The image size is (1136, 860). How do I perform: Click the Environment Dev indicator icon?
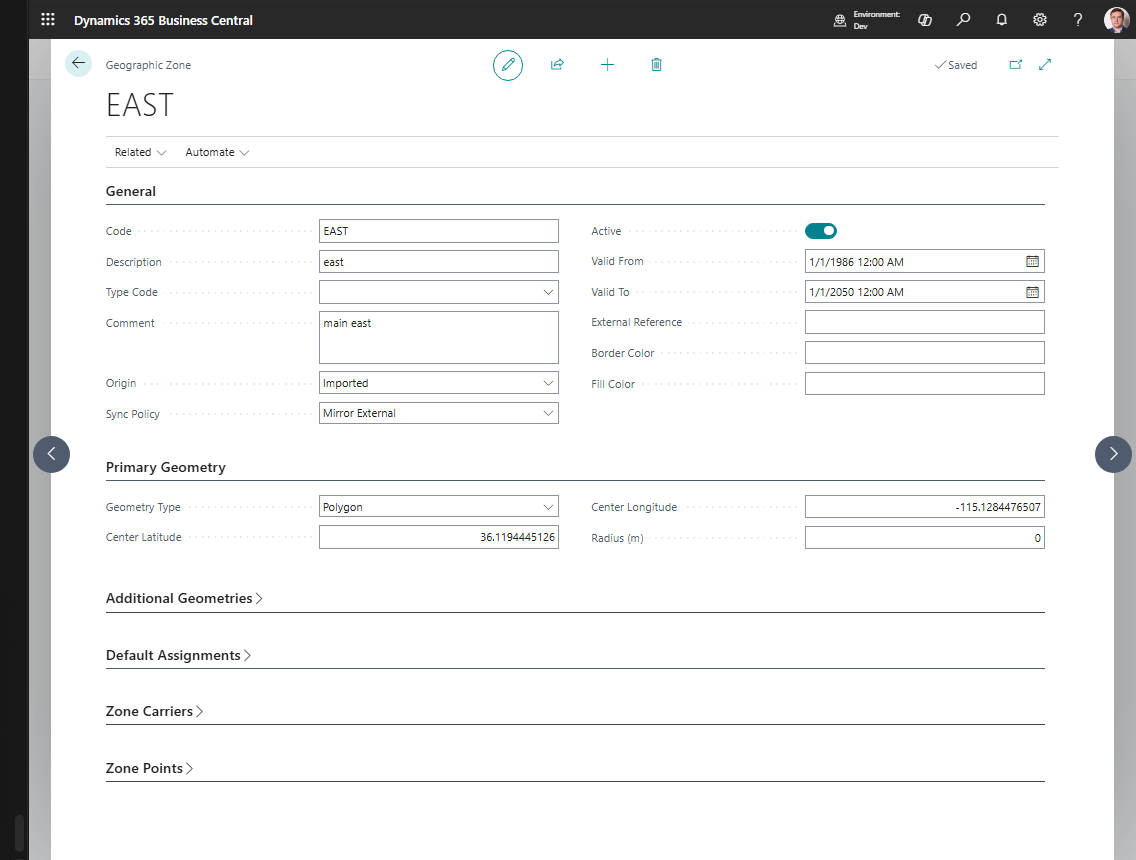point(840,20)
